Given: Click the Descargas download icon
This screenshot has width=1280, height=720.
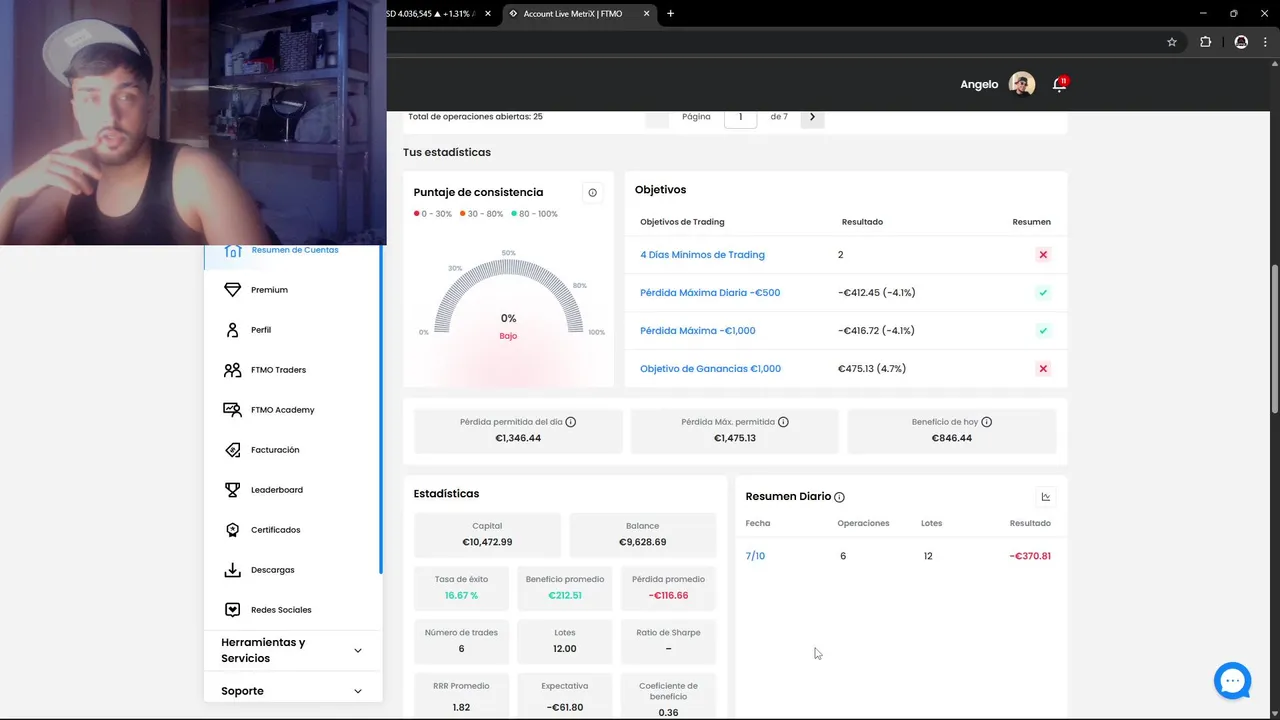Looking at the screenshot, I should coord(233,570).
